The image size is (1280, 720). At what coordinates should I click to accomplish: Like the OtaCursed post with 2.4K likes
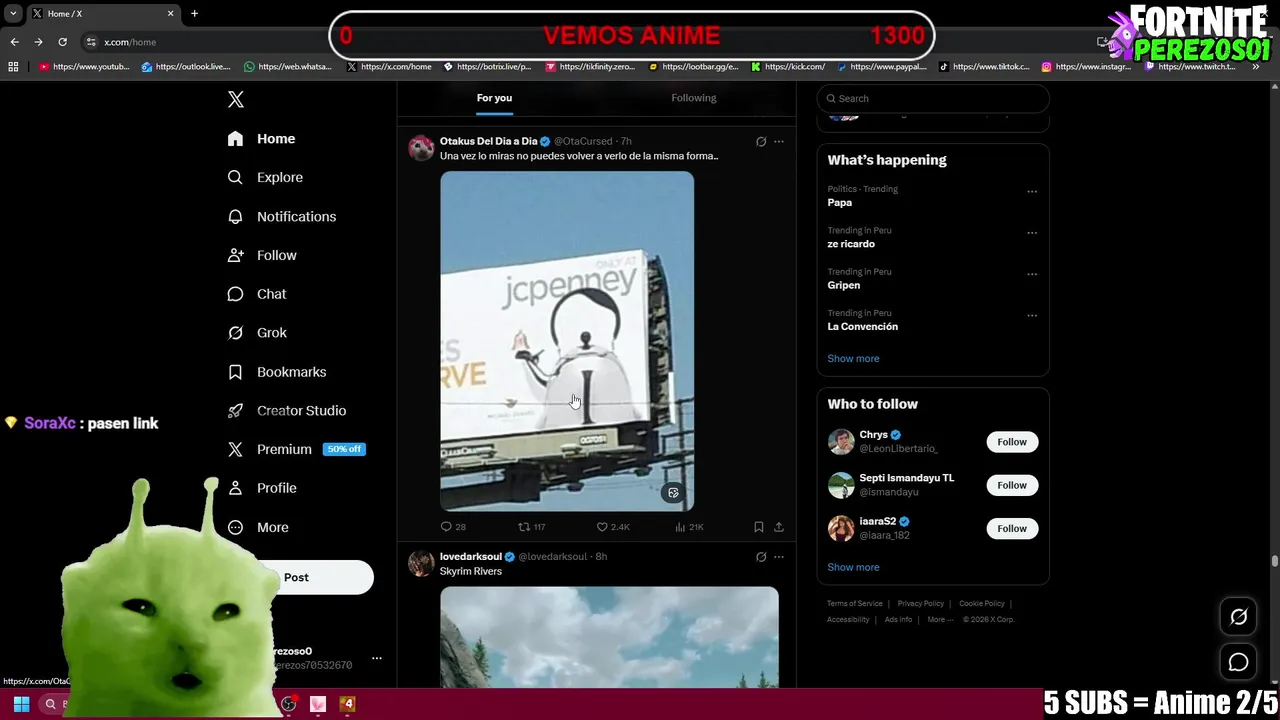(613, 527)
